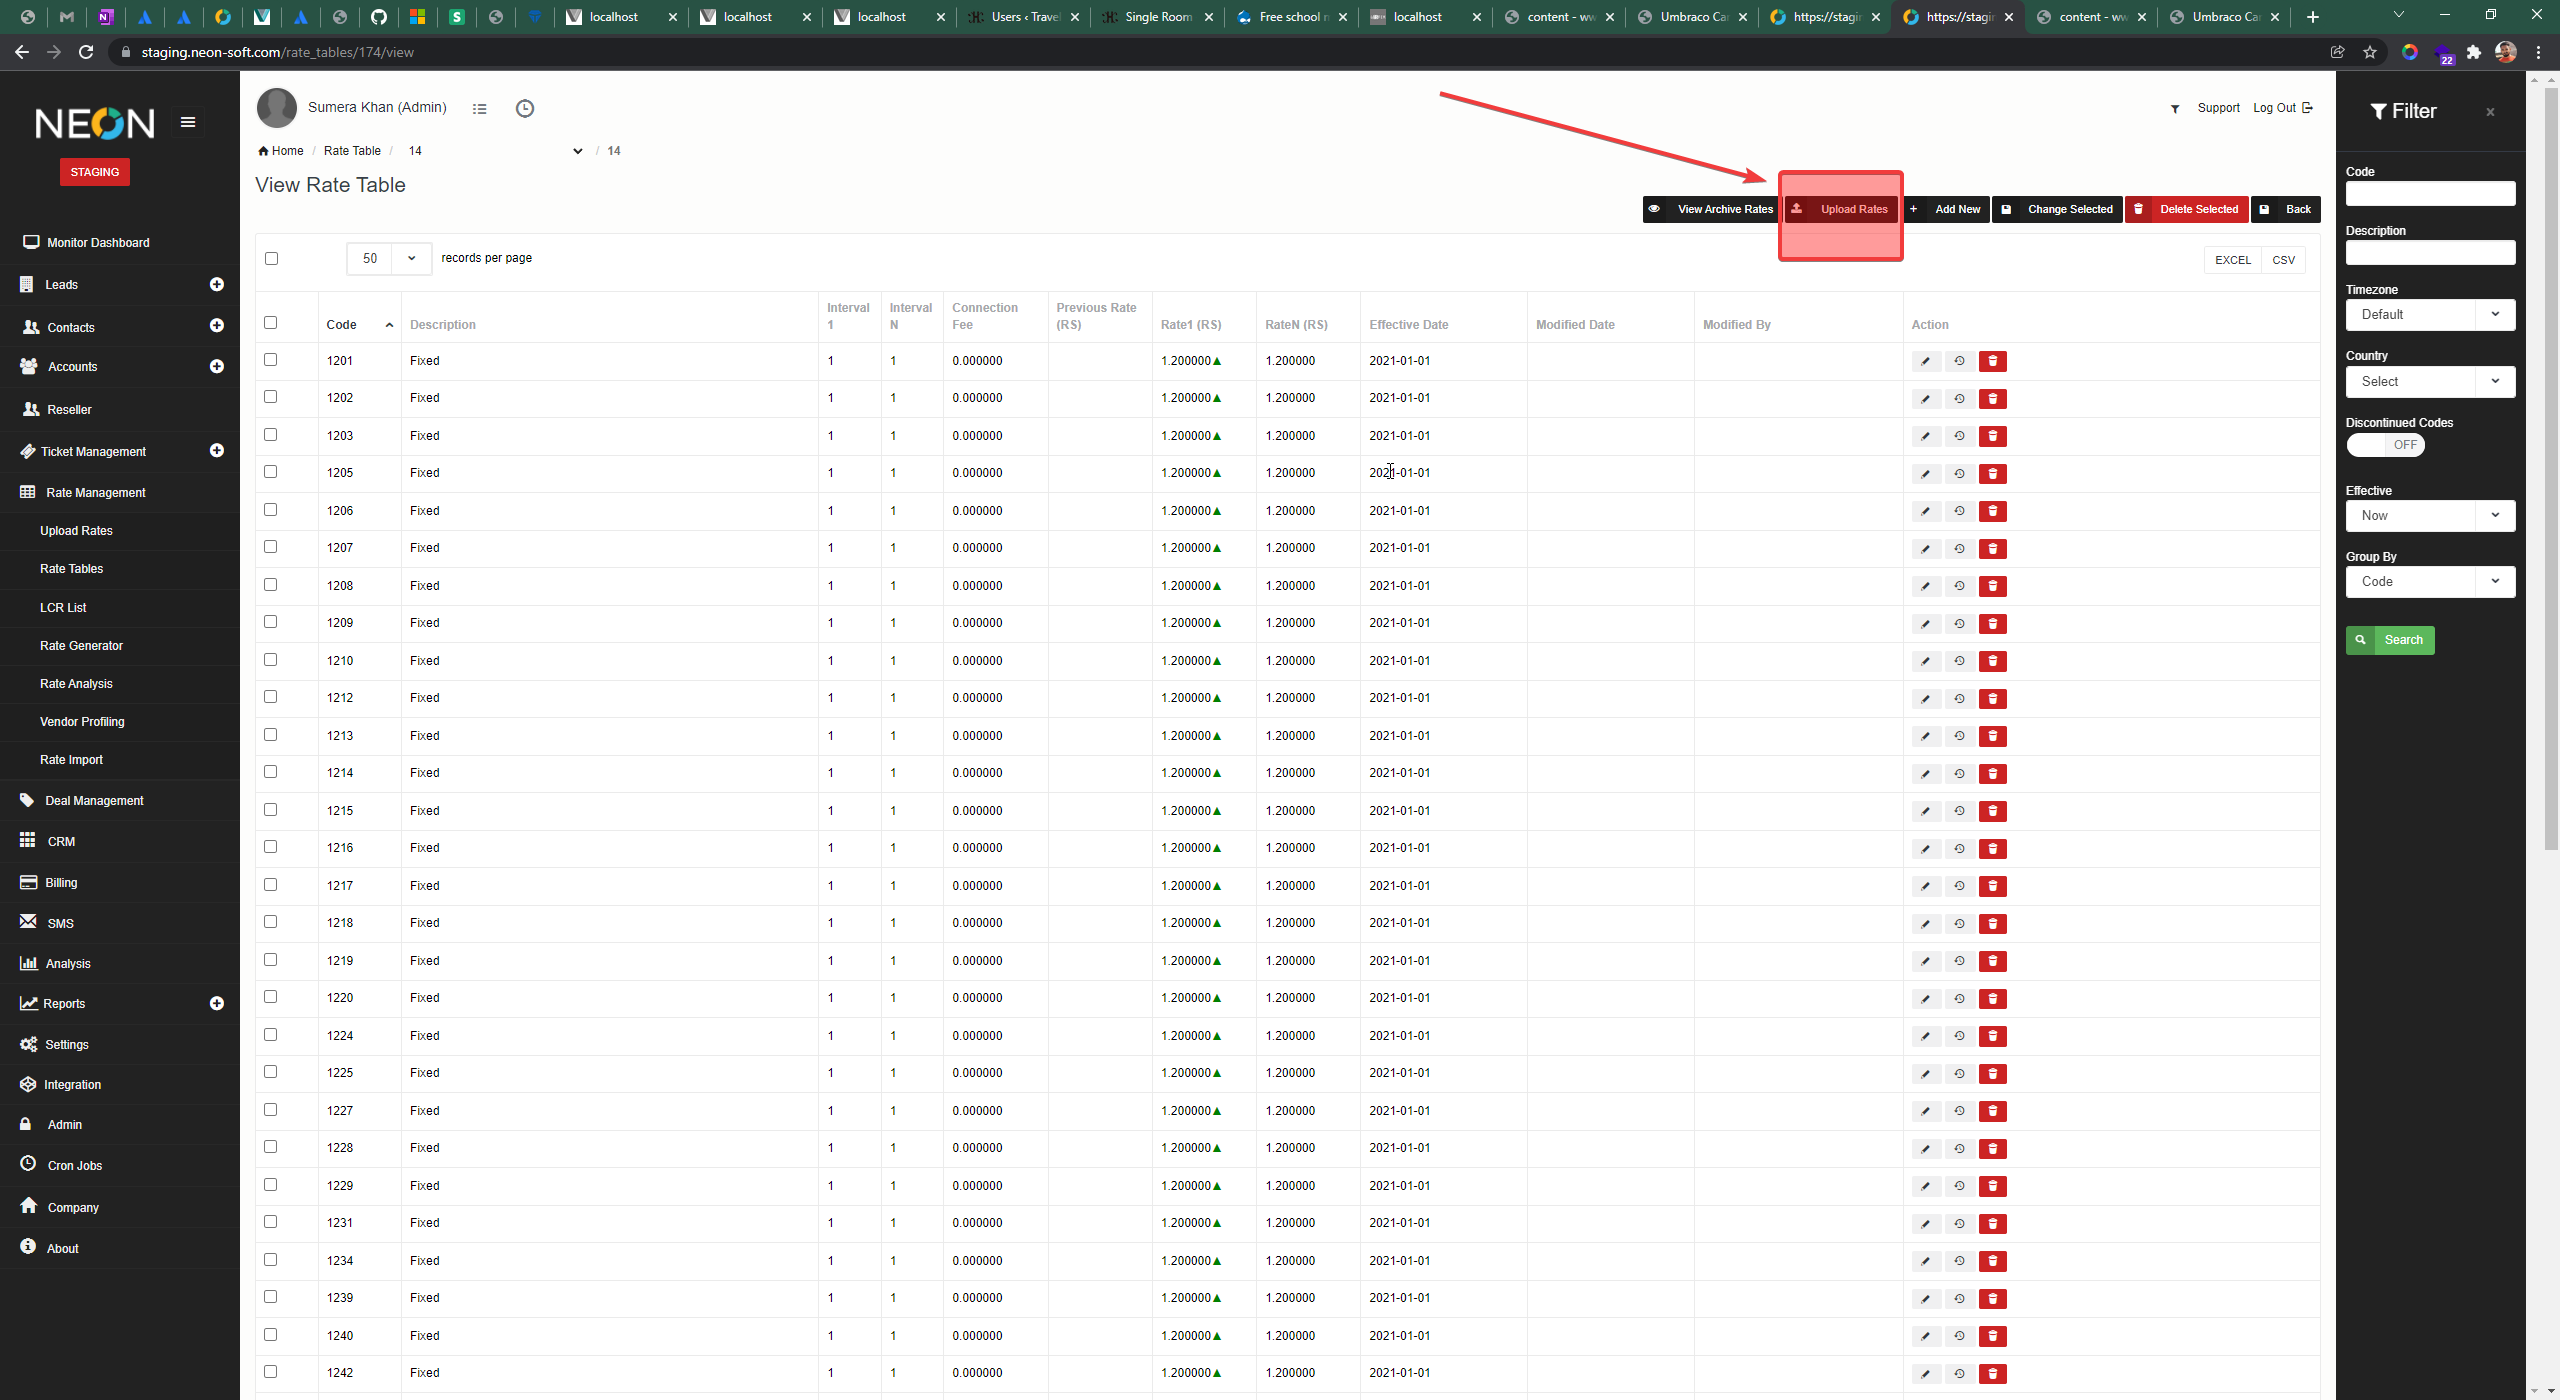Image resolution: width=2560 pixels, height=1400 pixels.
Task: Expand the Timezone dropdown in Filter
Action: click(x=2430, y=314)
